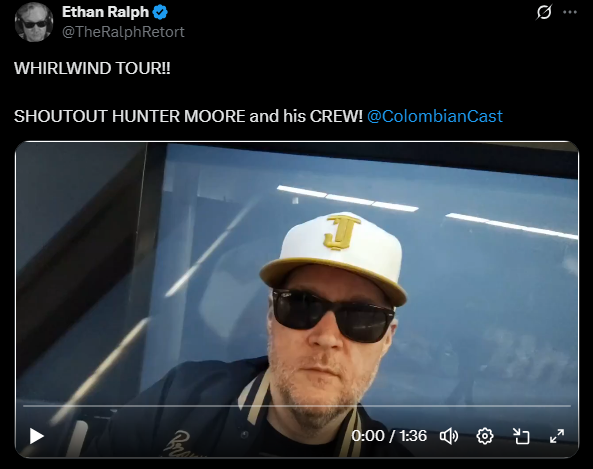593x469 pixels.
Task: Expand video to fullscreen
Action: pos(557,436)
